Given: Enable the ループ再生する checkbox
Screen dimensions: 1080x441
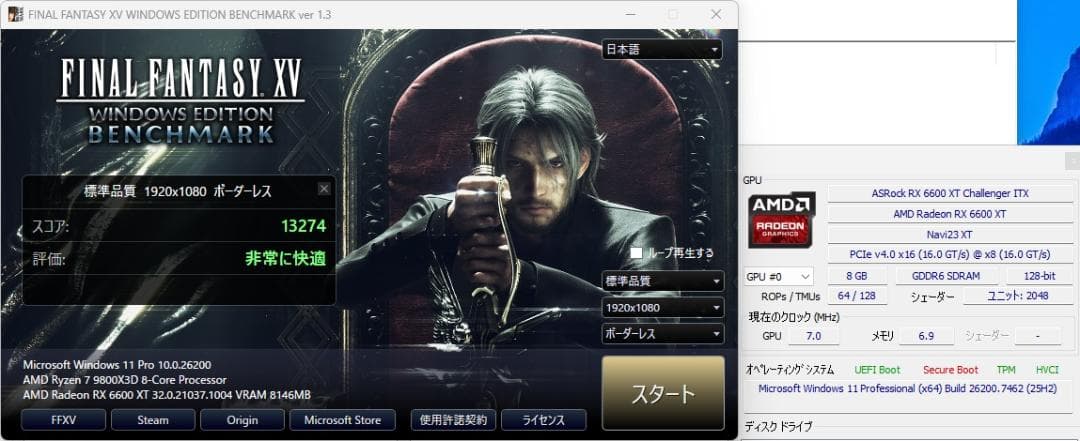Looking at the screenshot, I should 636,253.
